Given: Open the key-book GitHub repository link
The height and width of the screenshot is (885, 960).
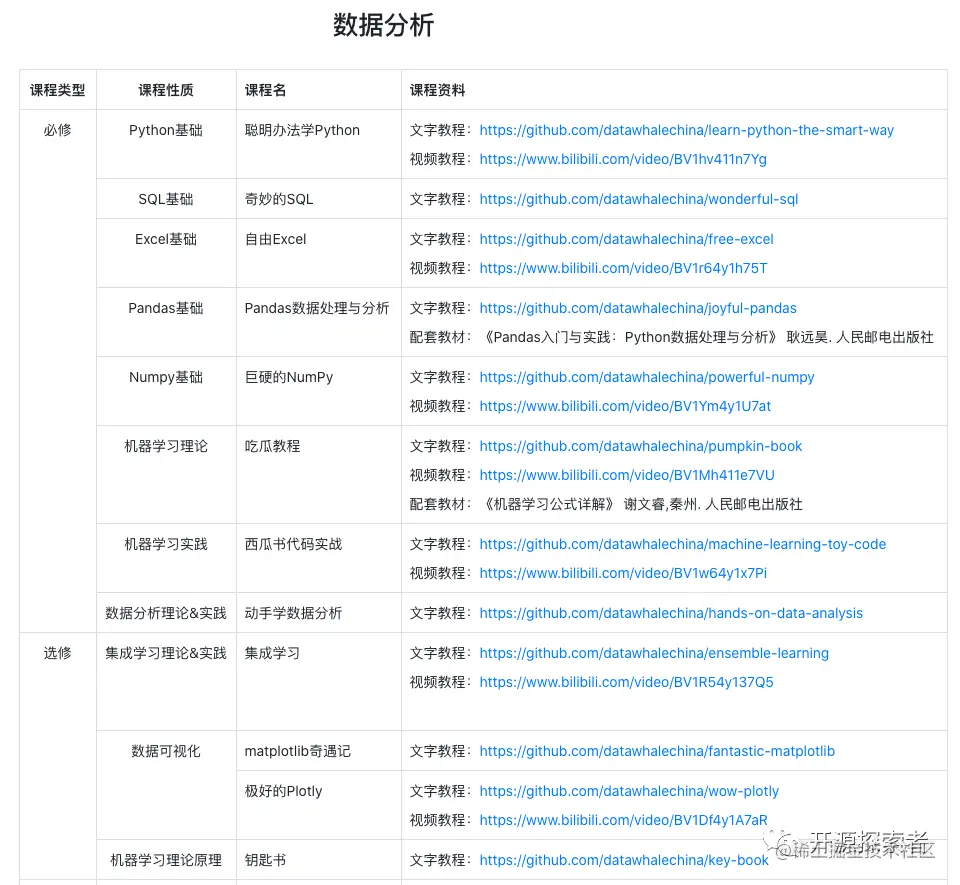Looking at the screenshot, I should [x=624, y=859].
